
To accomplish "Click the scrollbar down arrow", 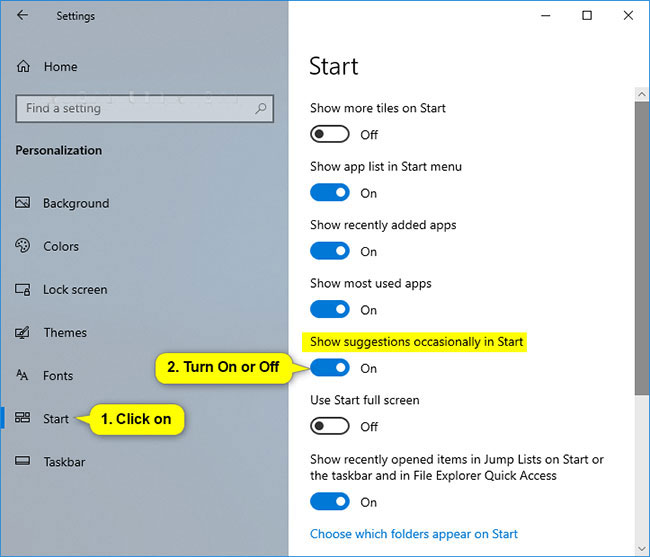I will coord(642,550).
